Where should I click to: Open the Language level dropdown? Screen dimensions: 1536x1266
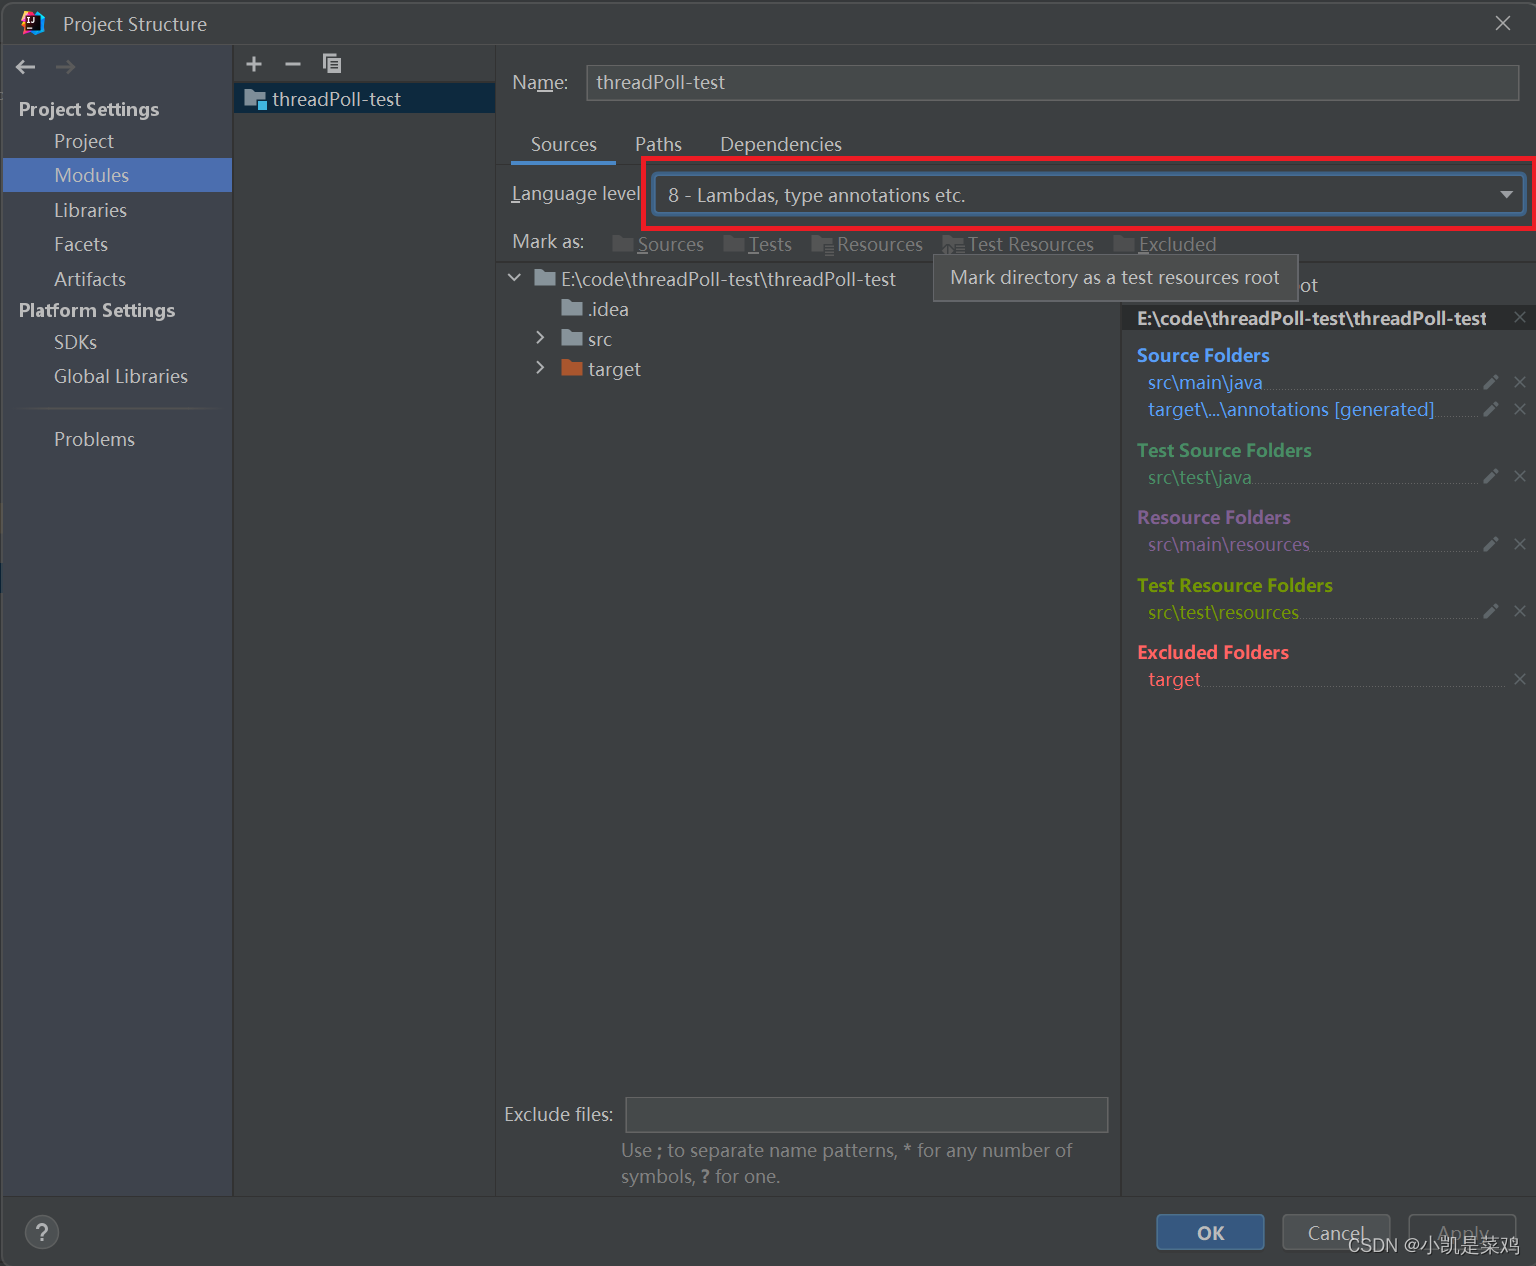(1088, 195)
